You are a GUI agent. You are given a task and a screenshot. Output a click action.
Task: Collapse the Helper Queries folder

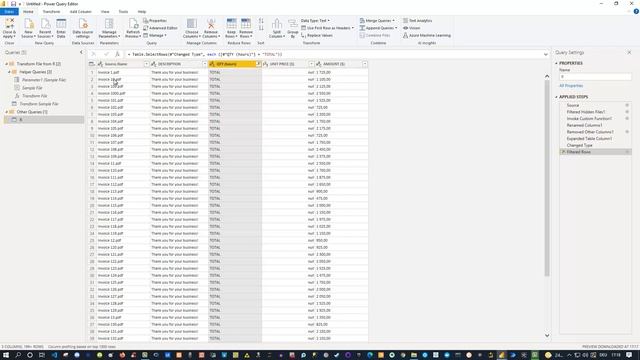coord(9,72)
